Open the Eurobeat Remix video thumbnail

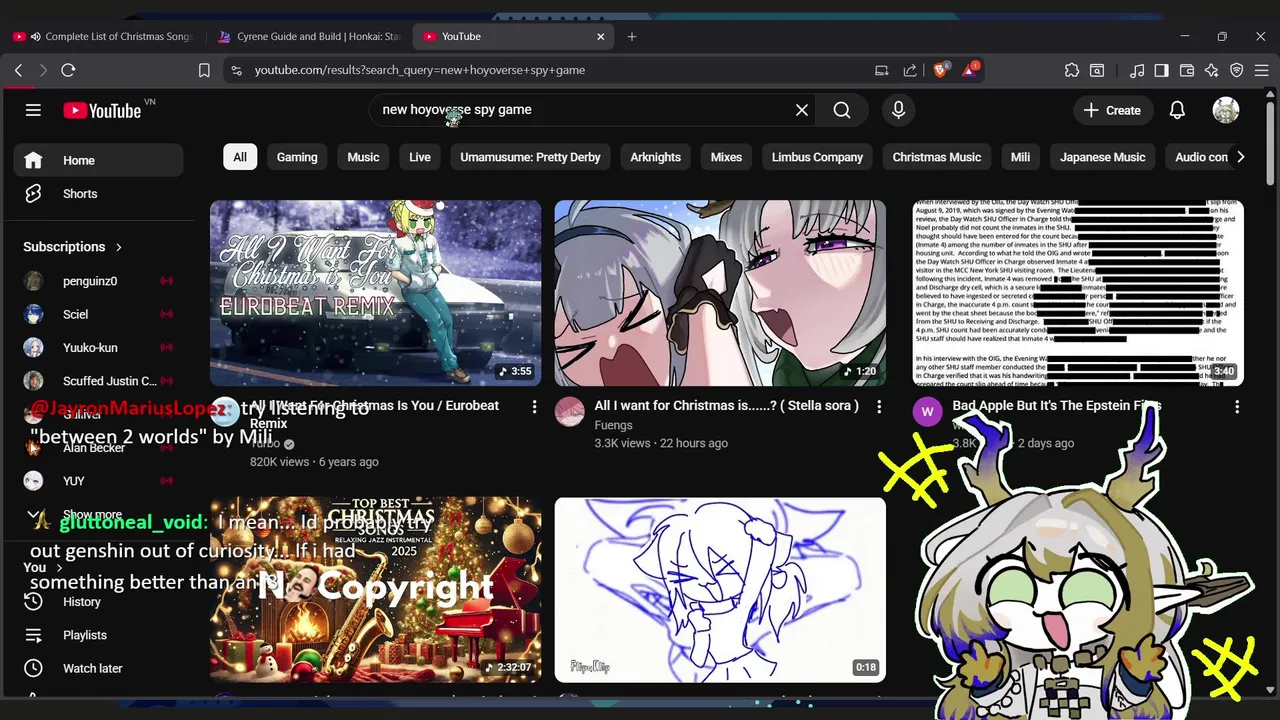pos(375,293)
